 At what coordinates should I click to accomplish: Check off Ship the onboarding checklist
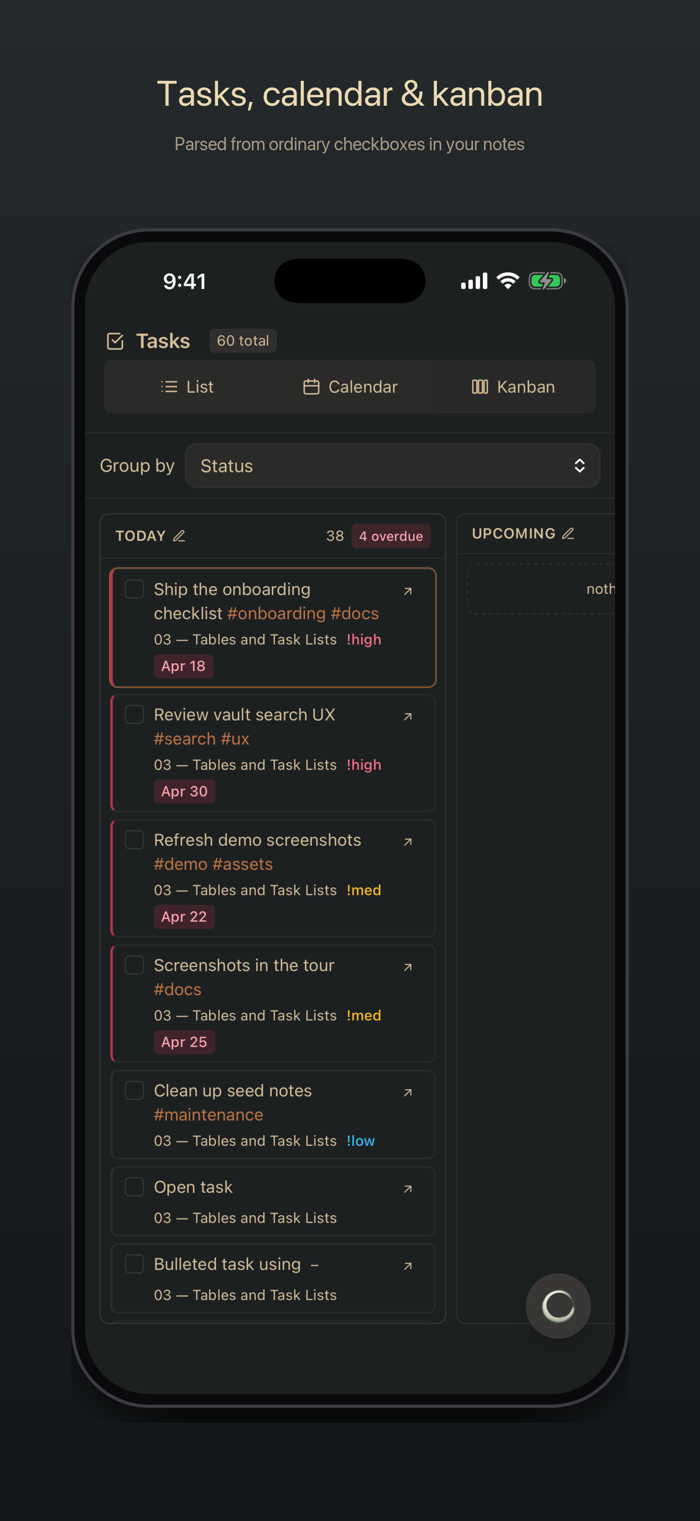134,589
